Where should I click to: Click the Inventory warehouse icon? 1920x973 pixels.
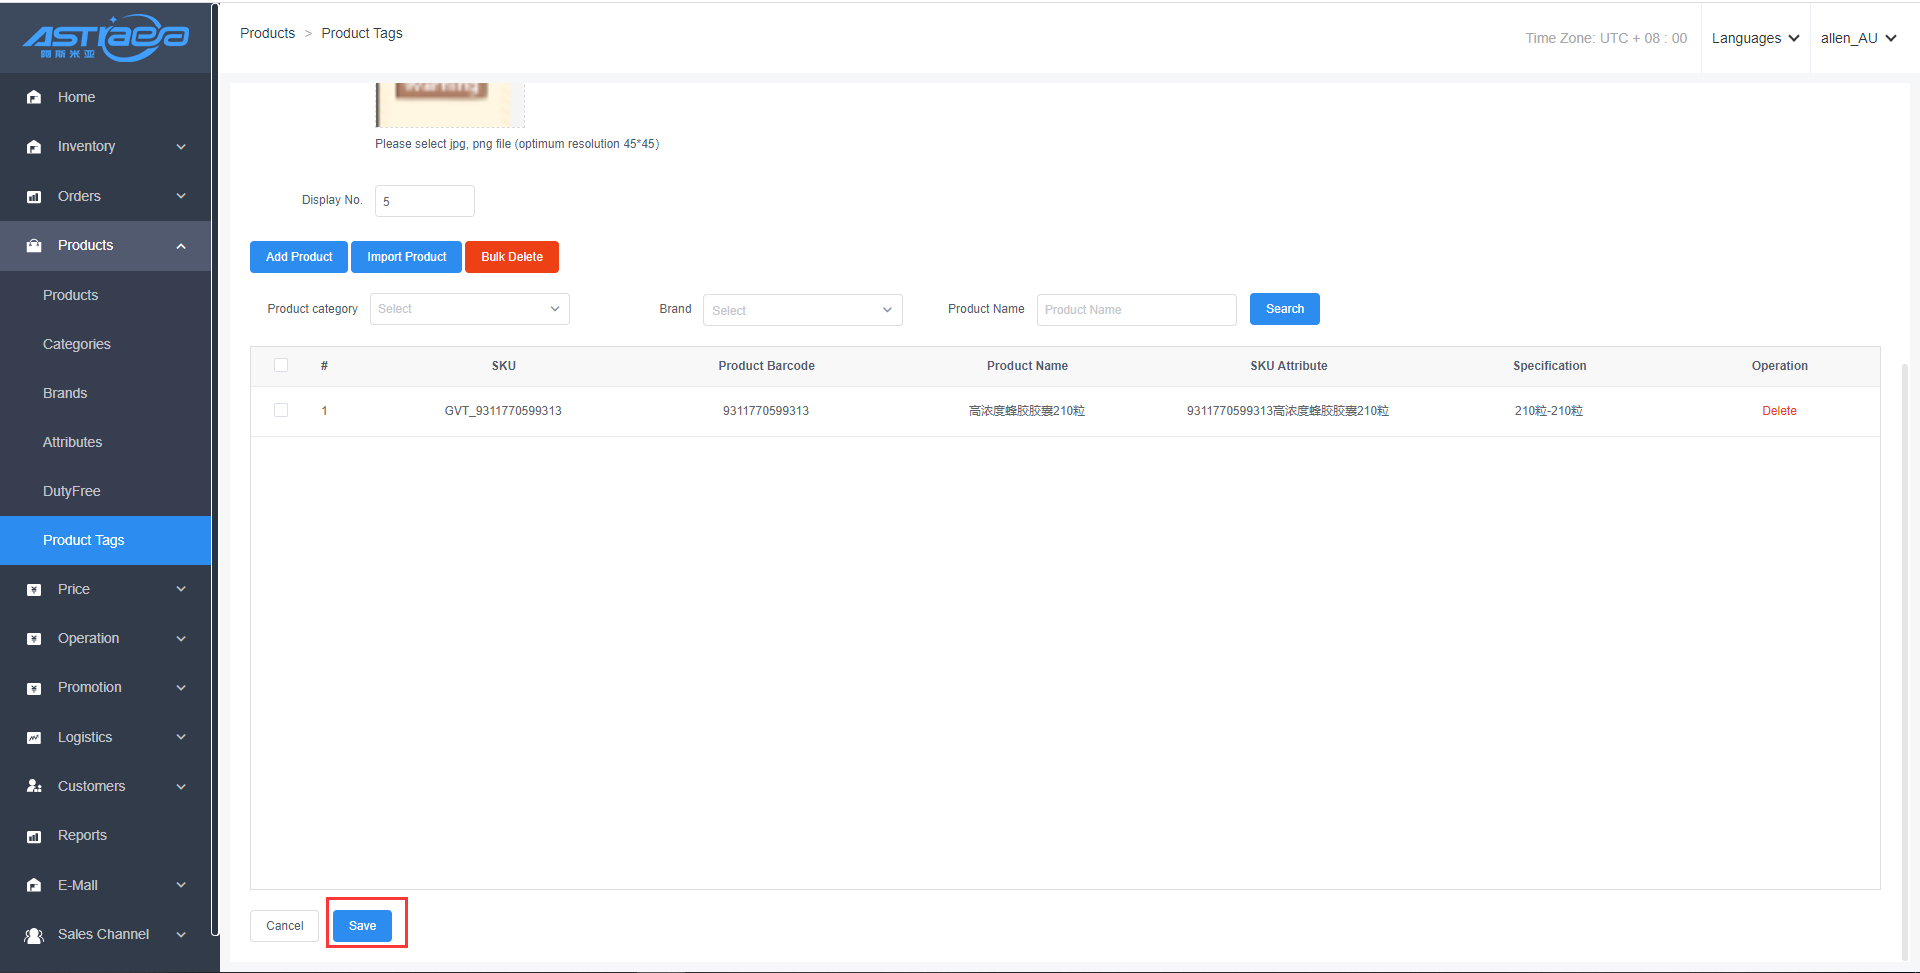tap(34, 147)
